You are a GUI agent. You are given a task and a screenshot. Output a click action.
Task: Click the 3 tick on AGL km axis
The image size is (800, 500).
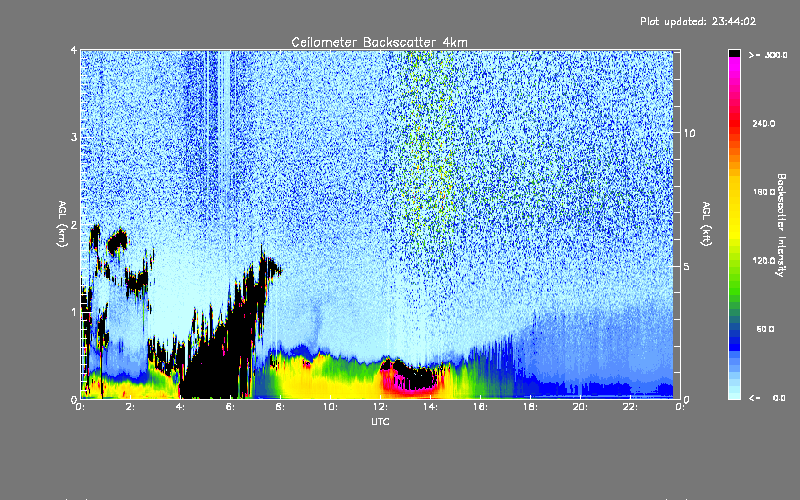[x=74, y=137]
